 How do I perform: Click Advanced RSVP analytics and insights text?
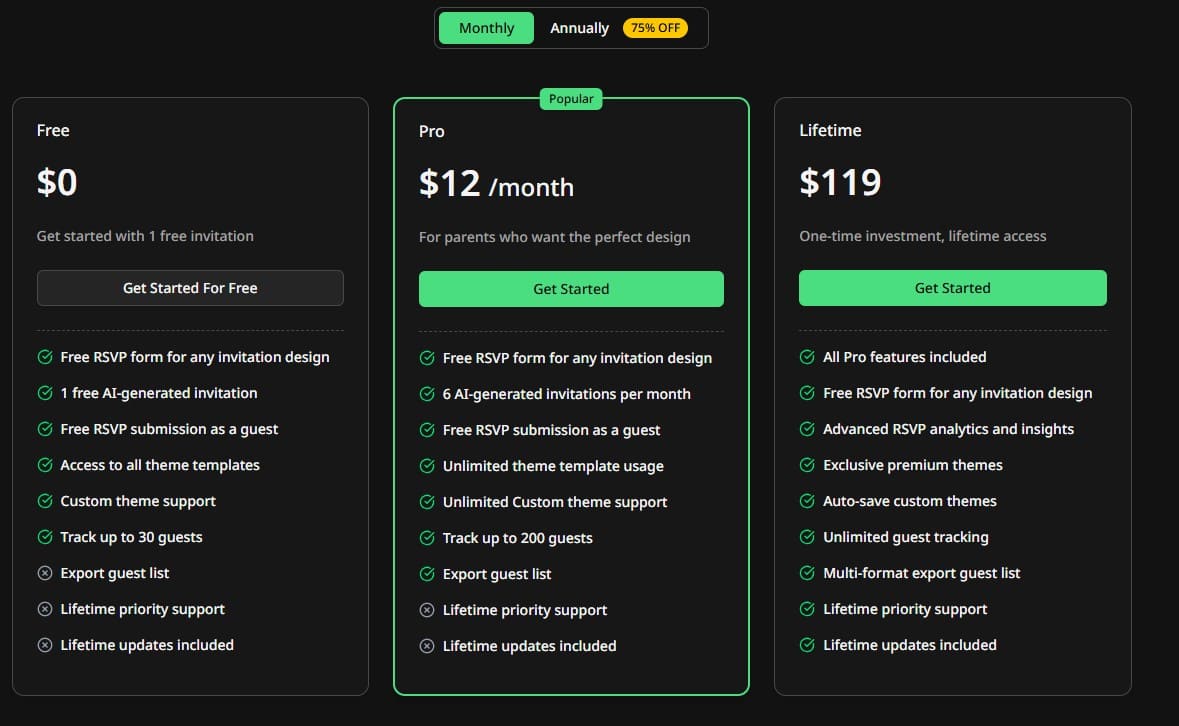click(948, 429)
